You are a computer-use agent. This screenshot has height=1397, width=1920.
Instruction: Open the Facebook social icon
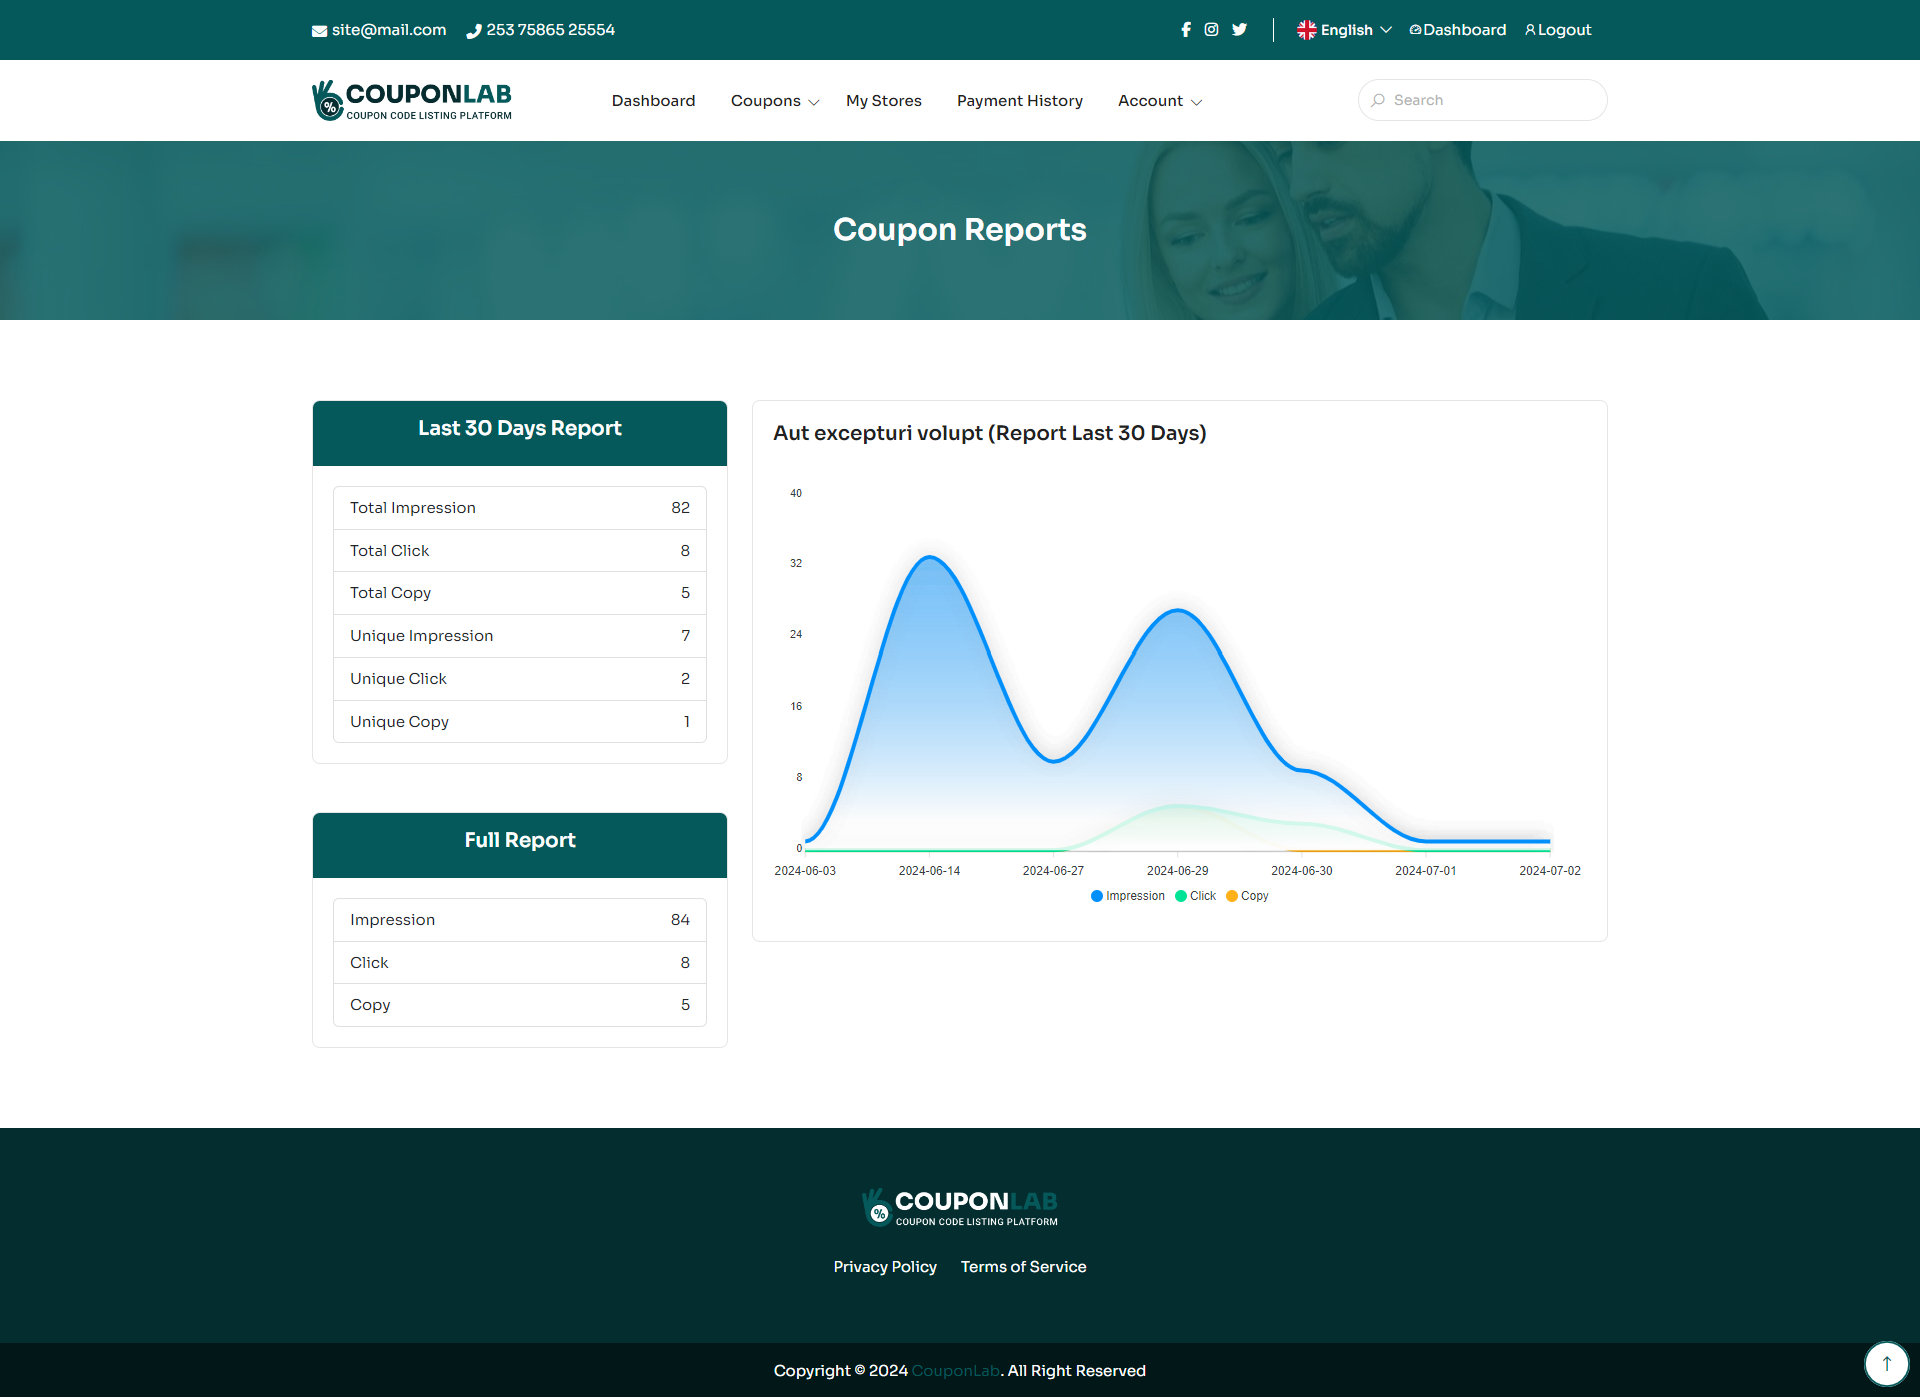click(1186, 30)
